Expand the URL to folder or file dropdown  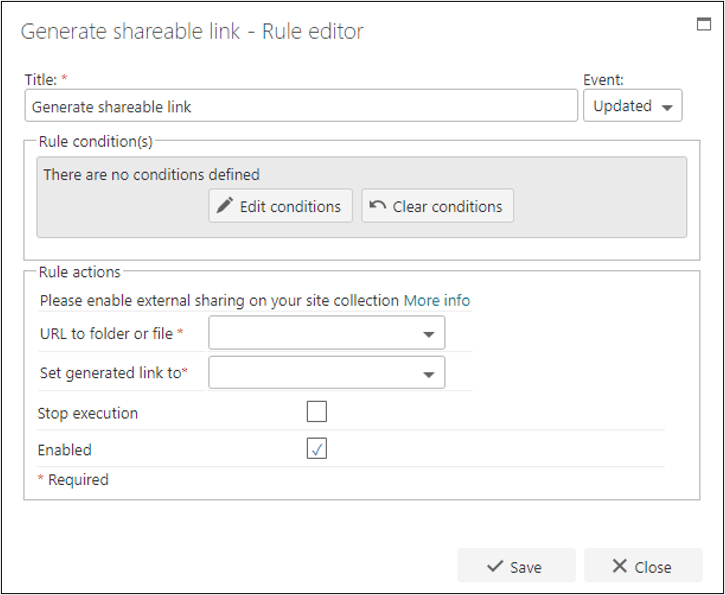pyautogui.click(x=327, y=333)
